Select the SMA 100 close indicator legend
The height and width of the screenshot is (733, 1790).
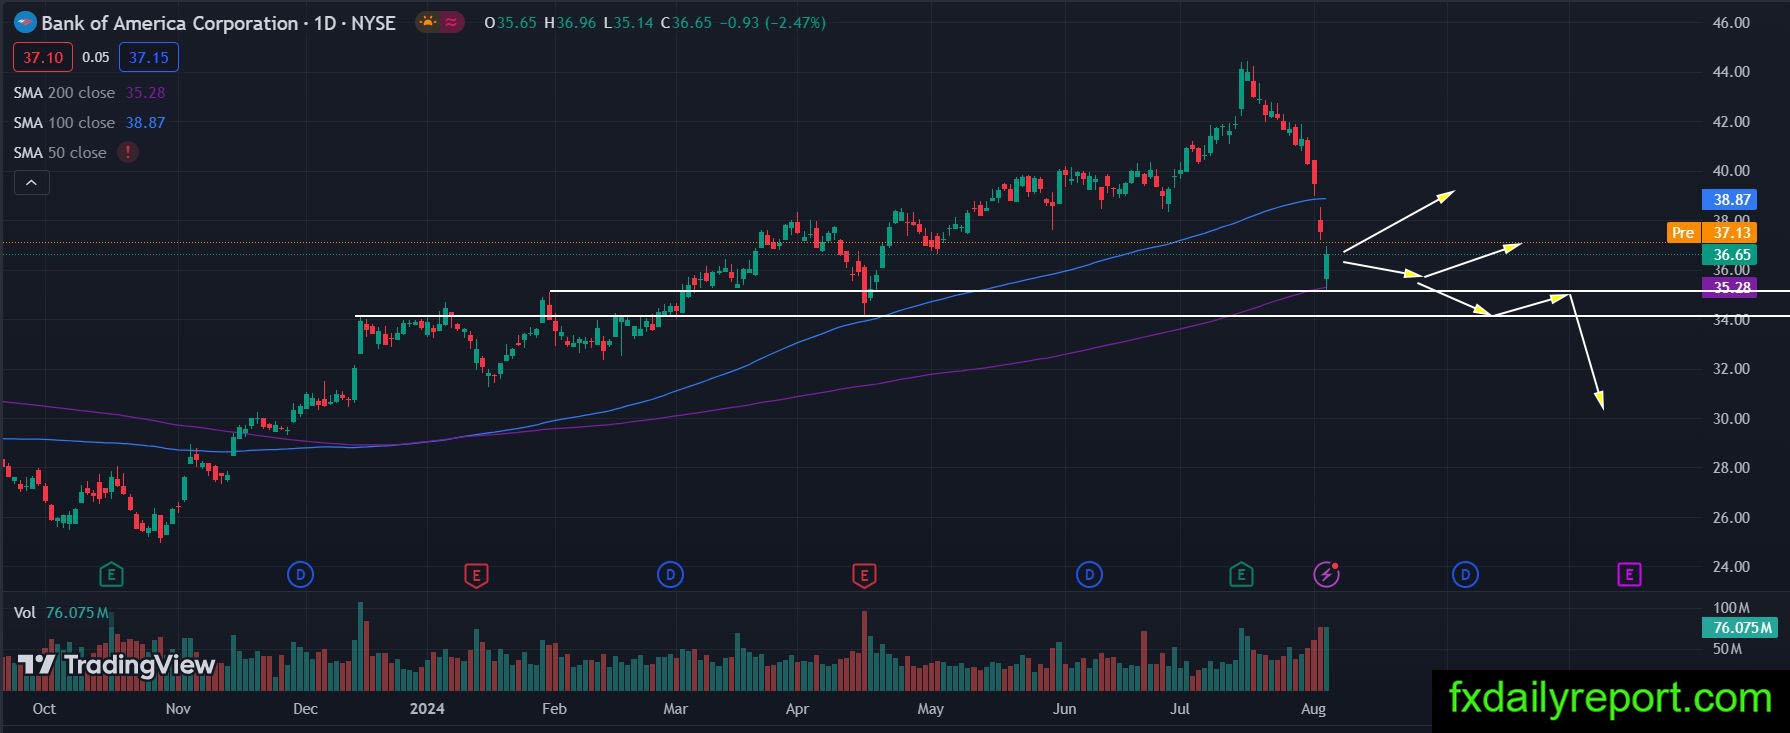tap(64, 122)
